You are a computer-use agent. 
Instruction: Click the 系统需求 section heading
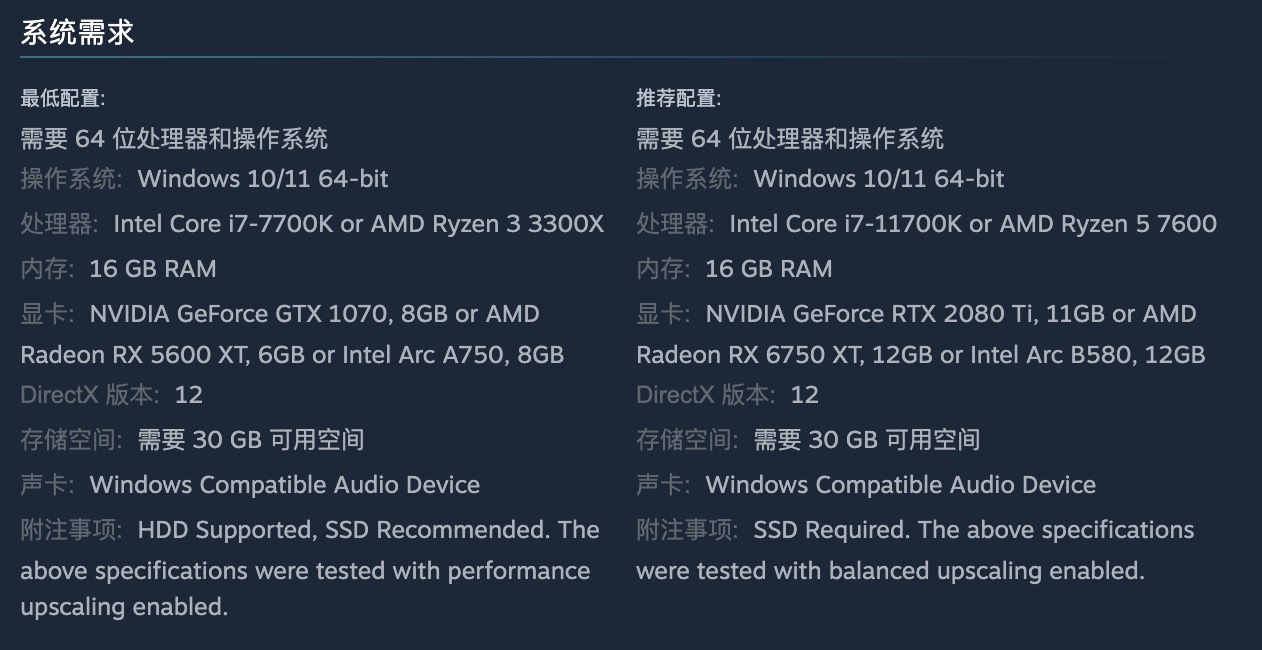(77, 33)
